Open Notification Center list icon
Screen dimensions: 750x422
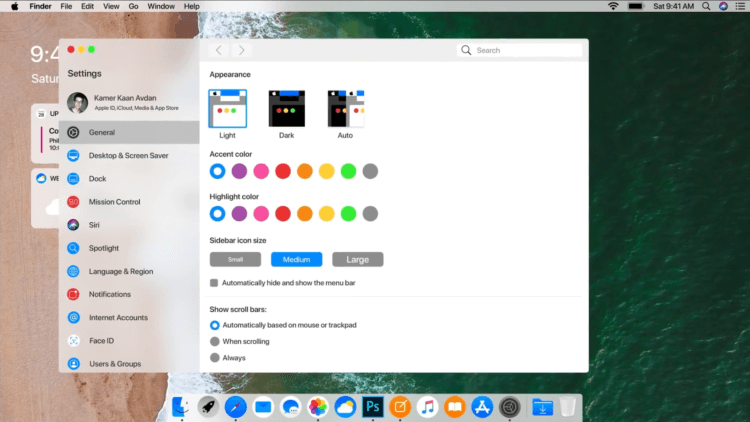(x=740, y=6)
